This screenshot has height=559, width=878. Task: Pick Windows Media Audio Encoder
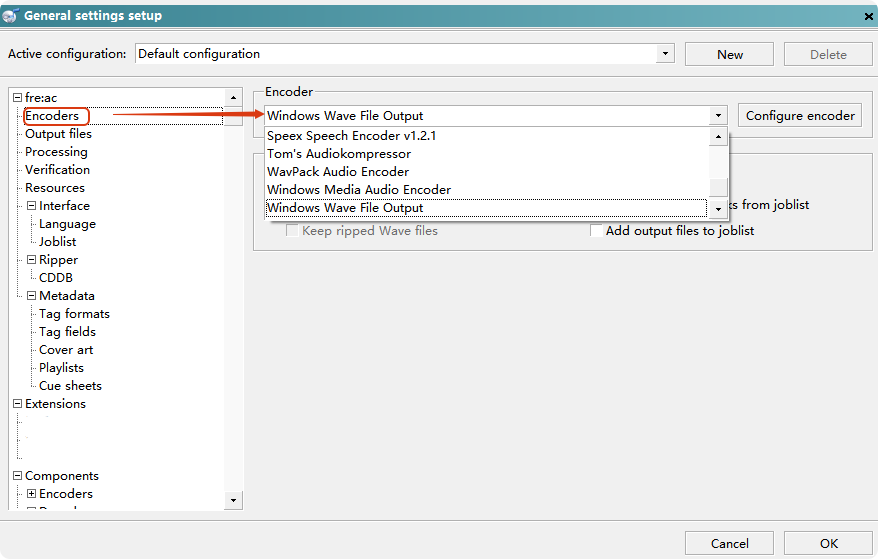(358, 190)
